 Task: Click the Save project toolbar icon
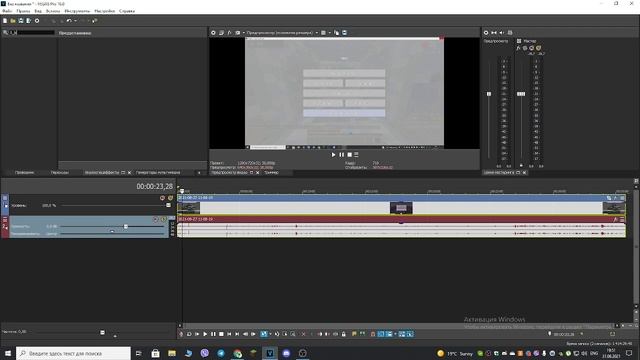point(21,21)
